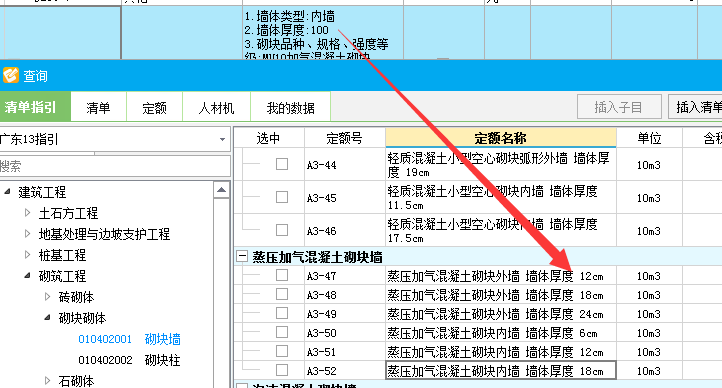Click the tree panel scroll-up arrow

[221, 190]
